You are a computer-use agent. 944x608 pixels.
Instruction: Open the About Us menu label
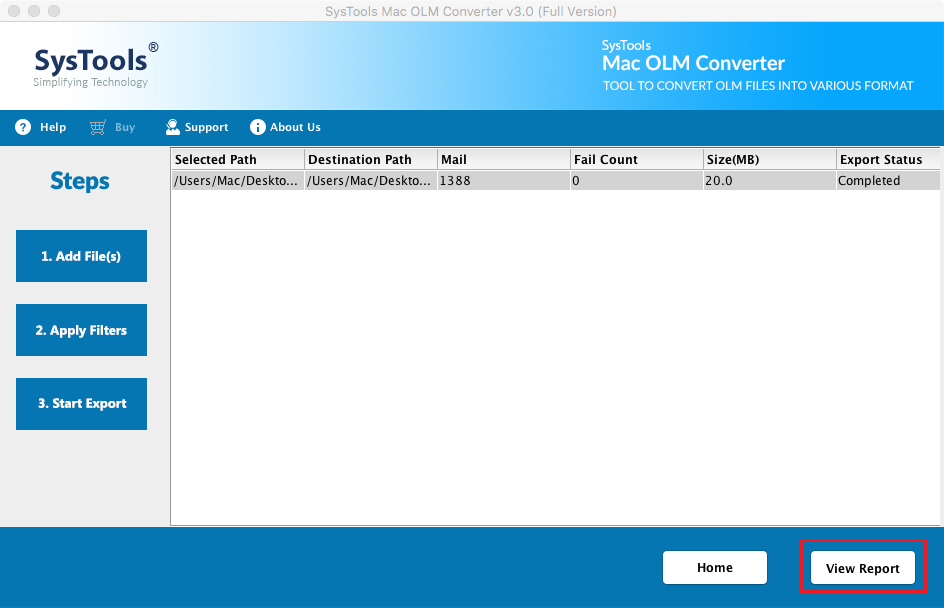tap(295, 127)
